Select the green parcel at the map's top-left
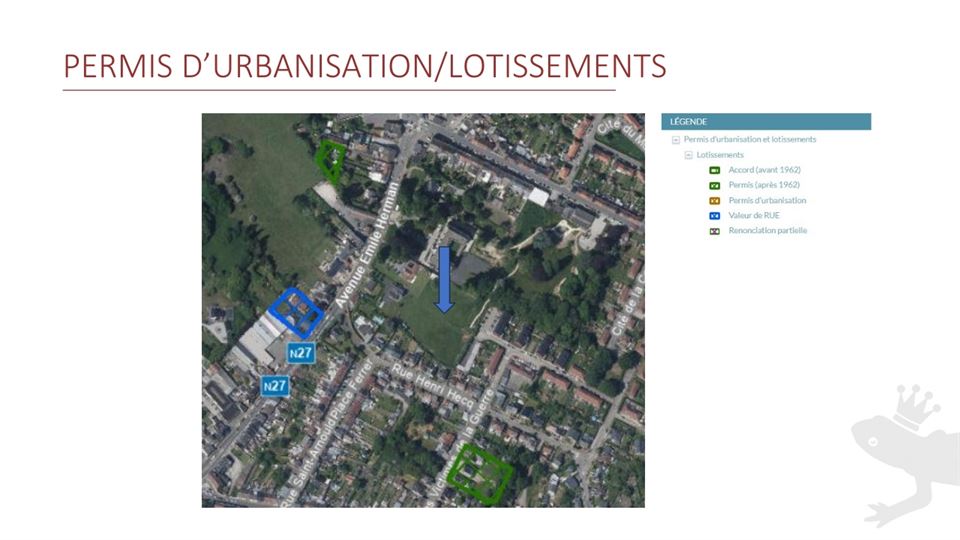This screenshot has width=960, height=540. point(330,159)
